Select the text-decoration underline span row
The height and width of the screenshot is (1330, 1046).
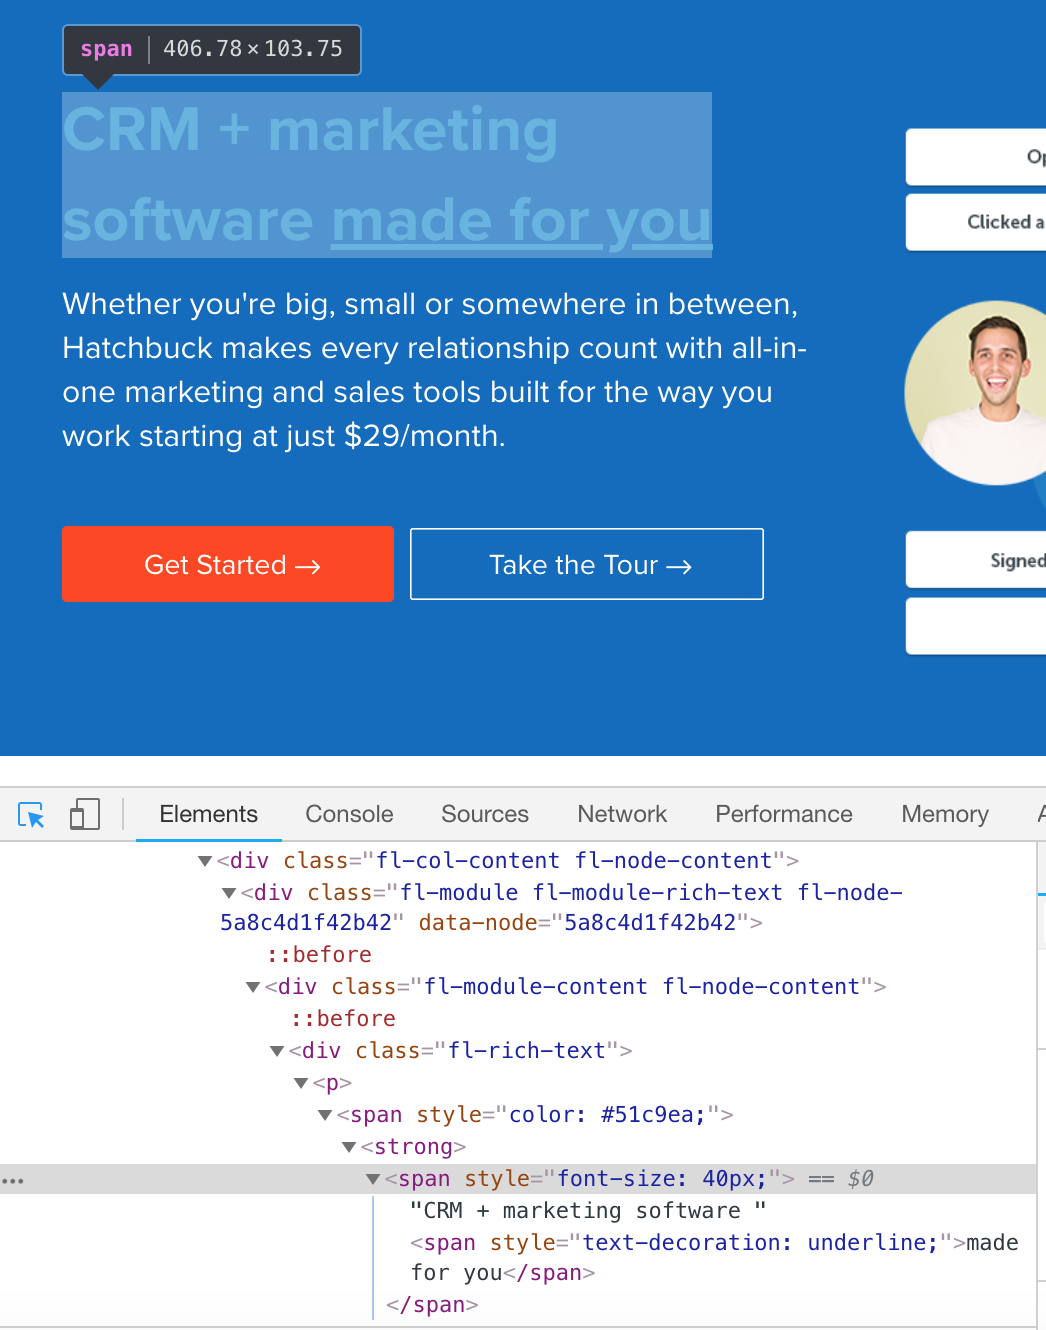coord(714,1257)
